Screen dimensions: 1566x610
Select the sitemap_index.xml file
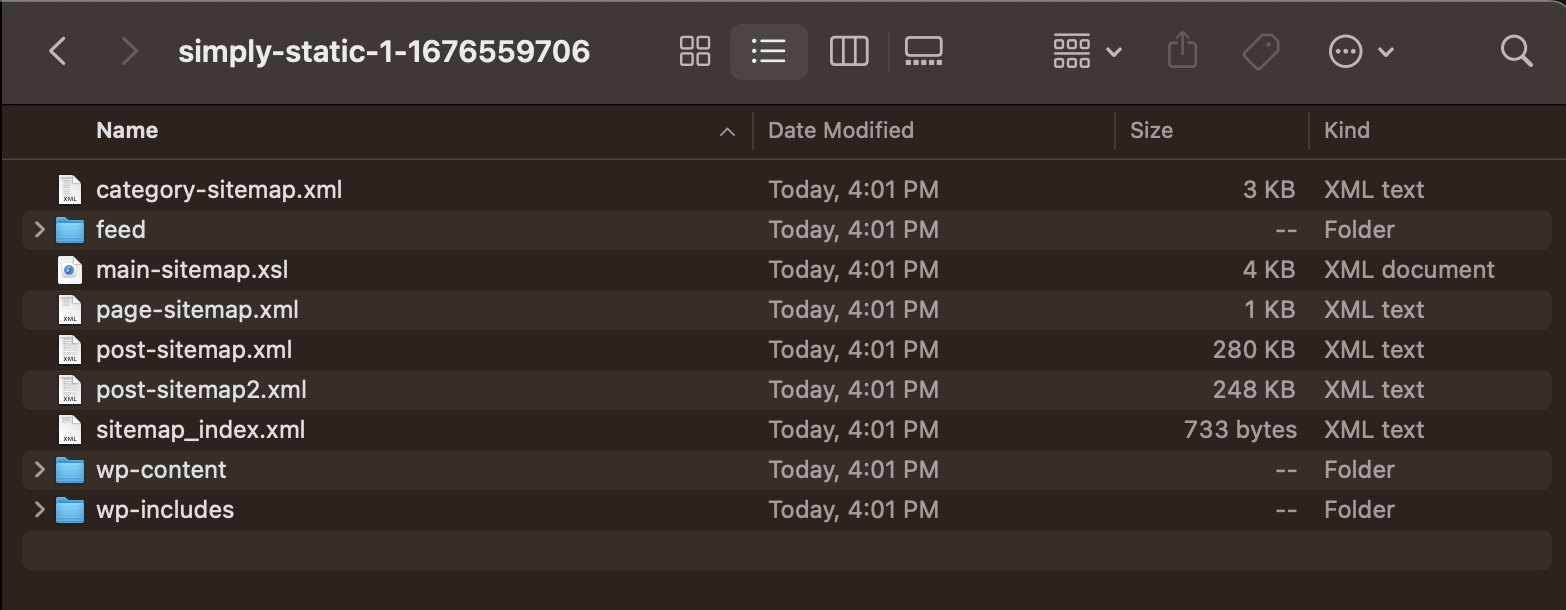click(x=202, y=429)
